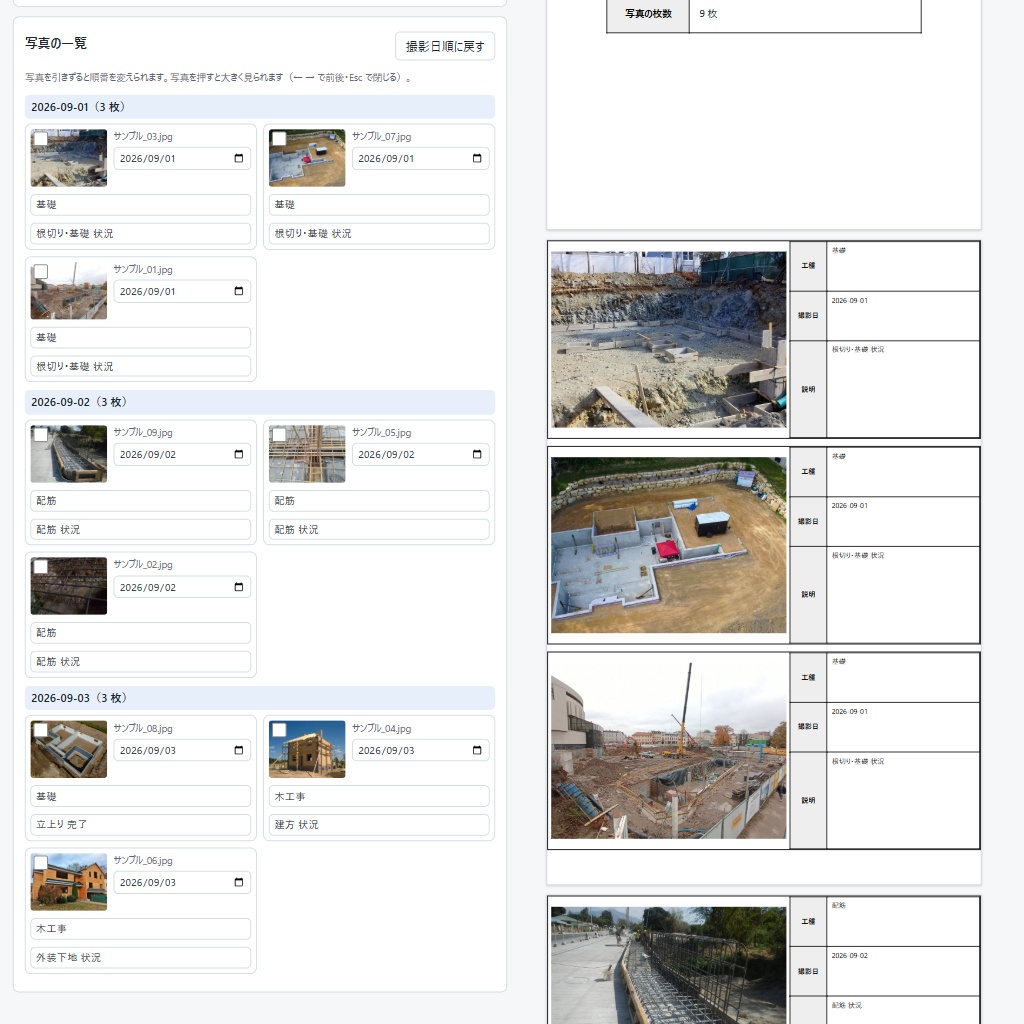Edit 建方 状況 description of サンプル_04.jpg

(379, 825)
